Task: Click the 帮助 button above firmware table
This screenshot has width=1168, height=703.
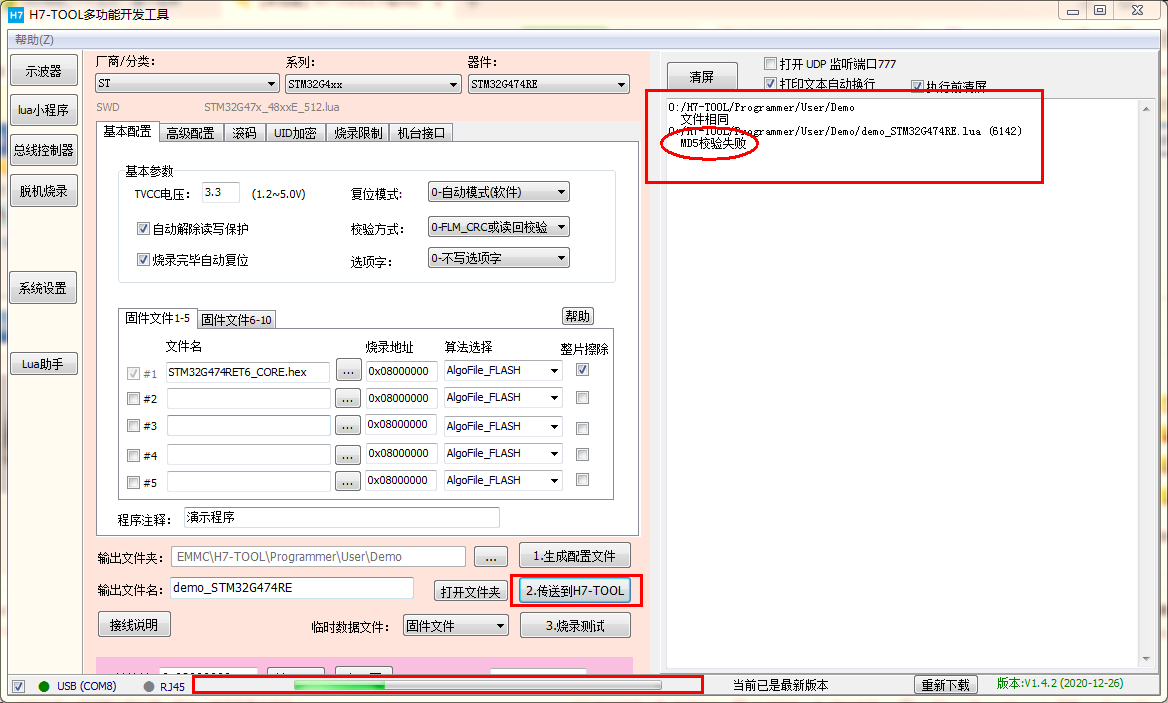Action: (577, 316)
